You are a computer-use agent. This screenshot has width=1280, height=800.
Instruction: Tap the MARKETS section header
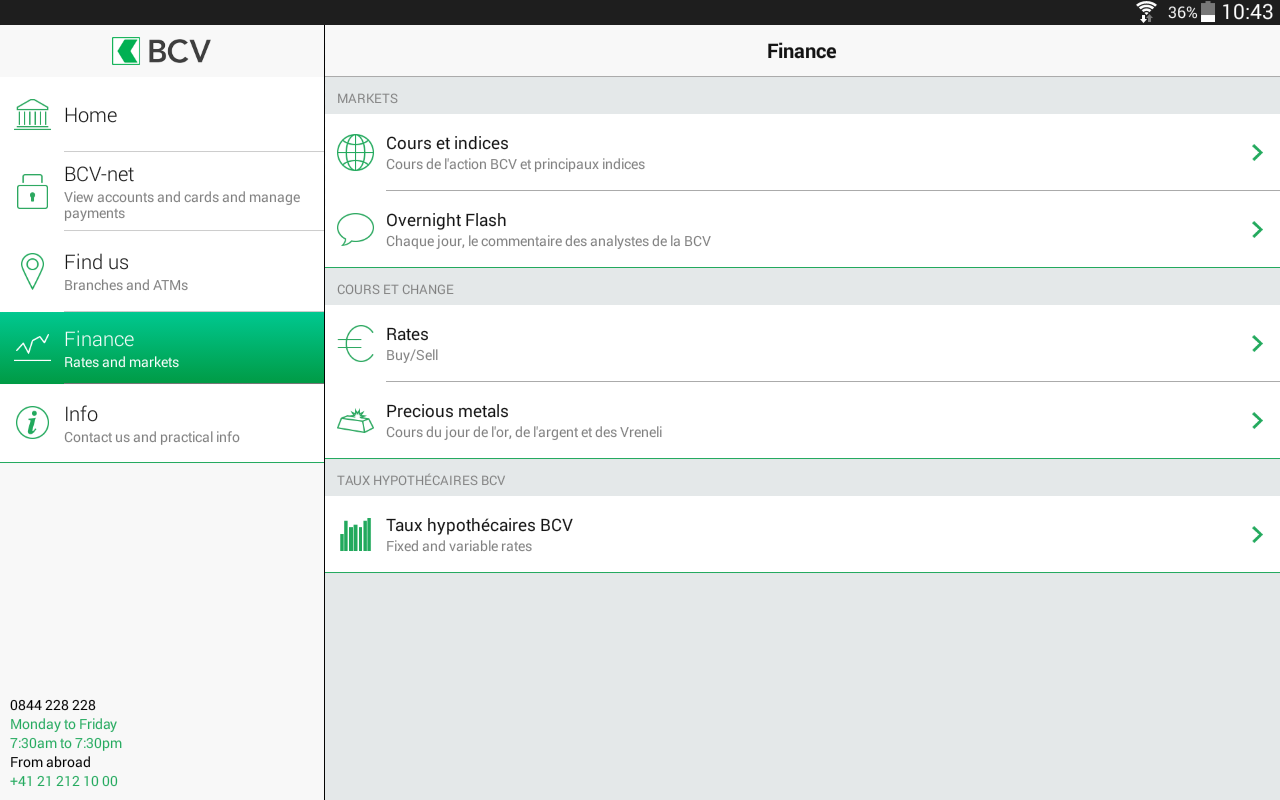point(367,98)
